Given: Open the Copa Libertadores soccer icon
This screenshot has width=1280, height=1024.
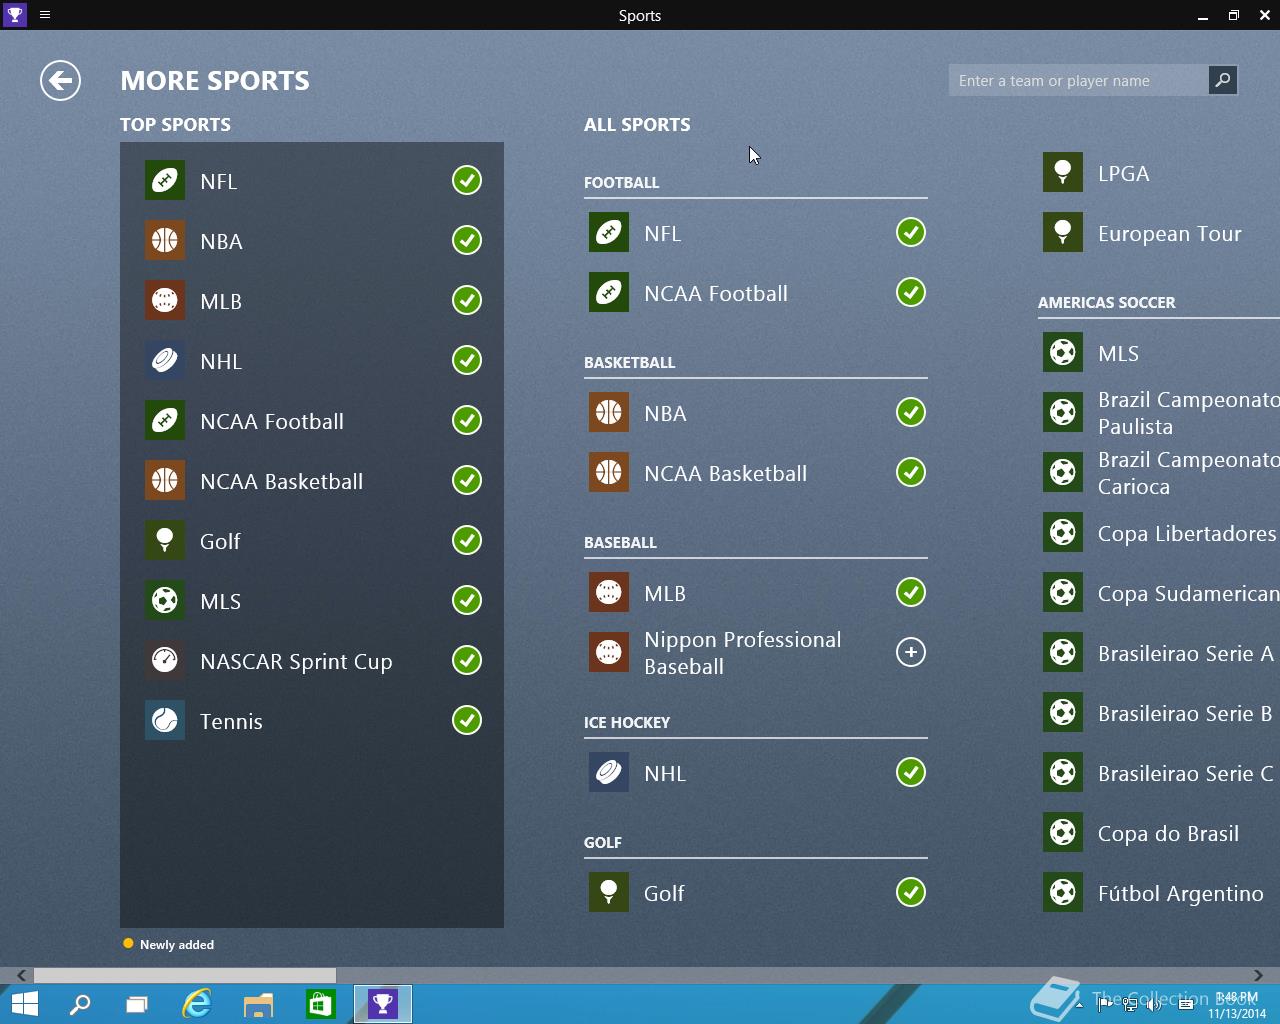Looking at the screenshot, I should pyautogui.click(x=1063, y=532).
